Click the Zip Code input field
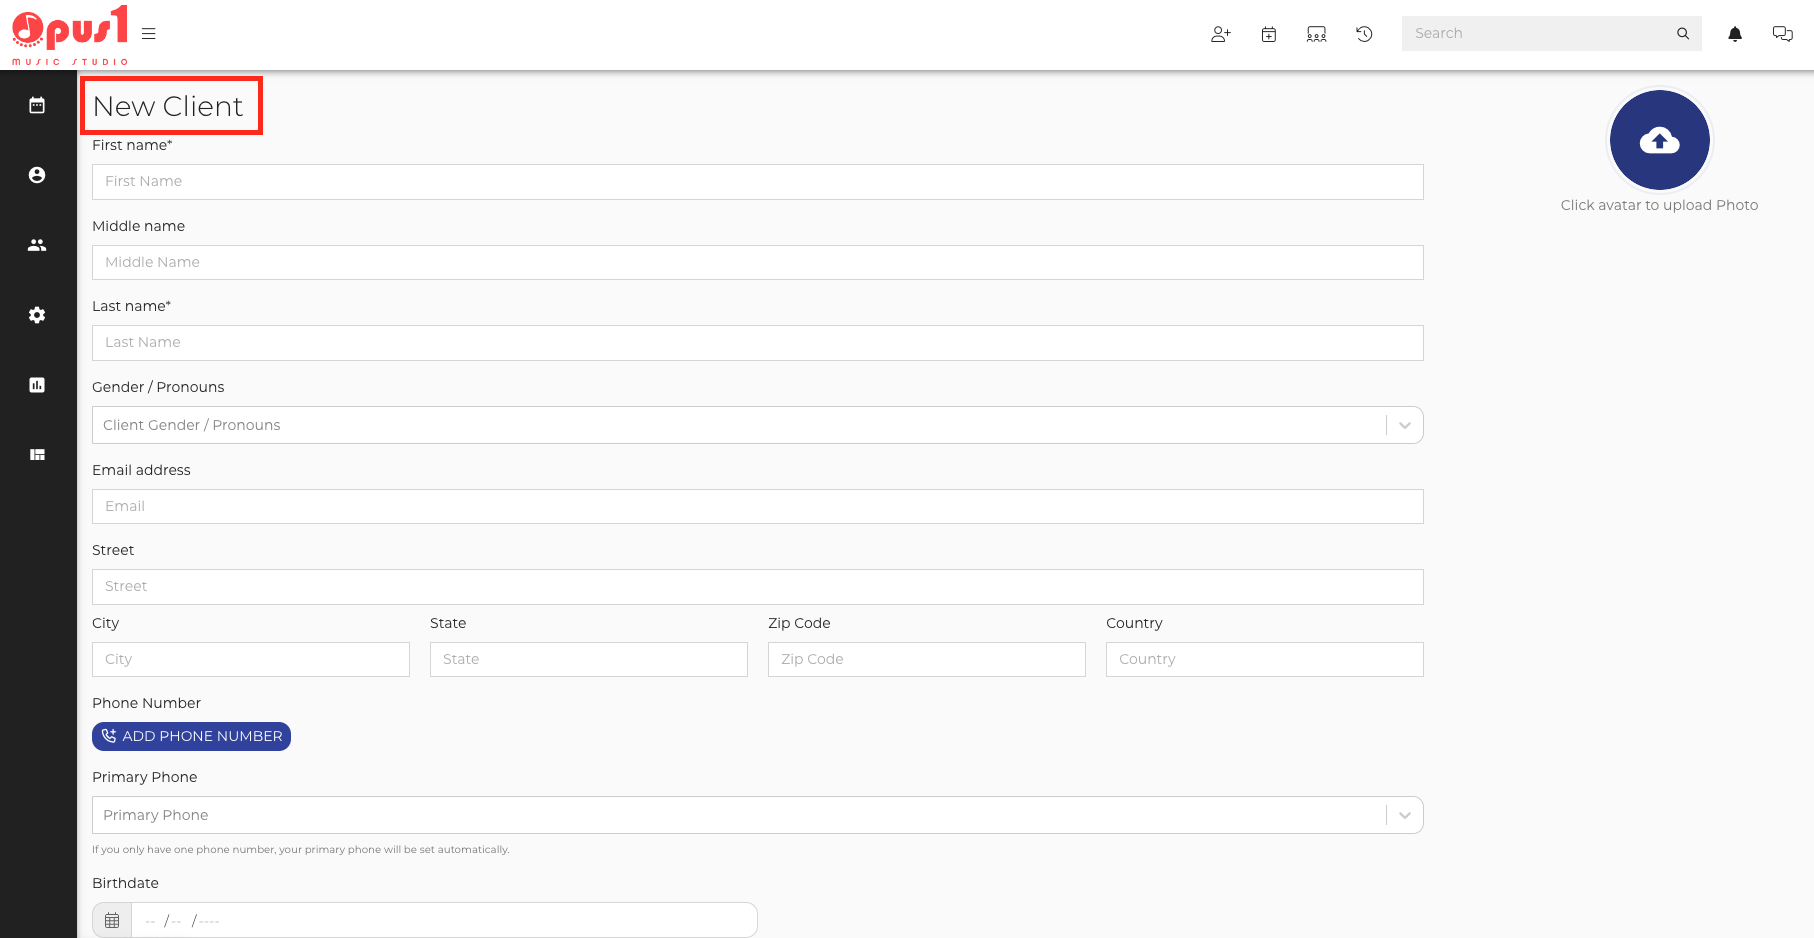The image size is (1814, 938). 927,659
